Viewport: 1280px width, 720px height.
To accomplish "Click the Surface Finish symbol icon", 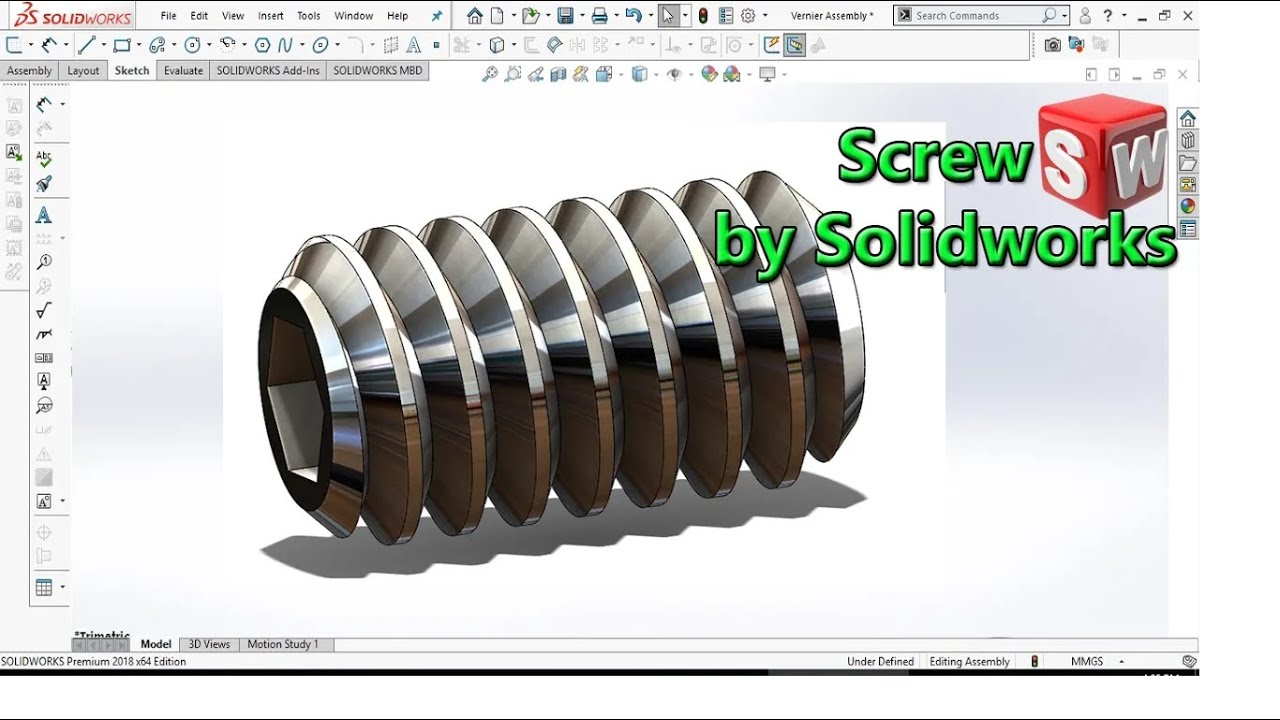I will click(x=43, y=311).
